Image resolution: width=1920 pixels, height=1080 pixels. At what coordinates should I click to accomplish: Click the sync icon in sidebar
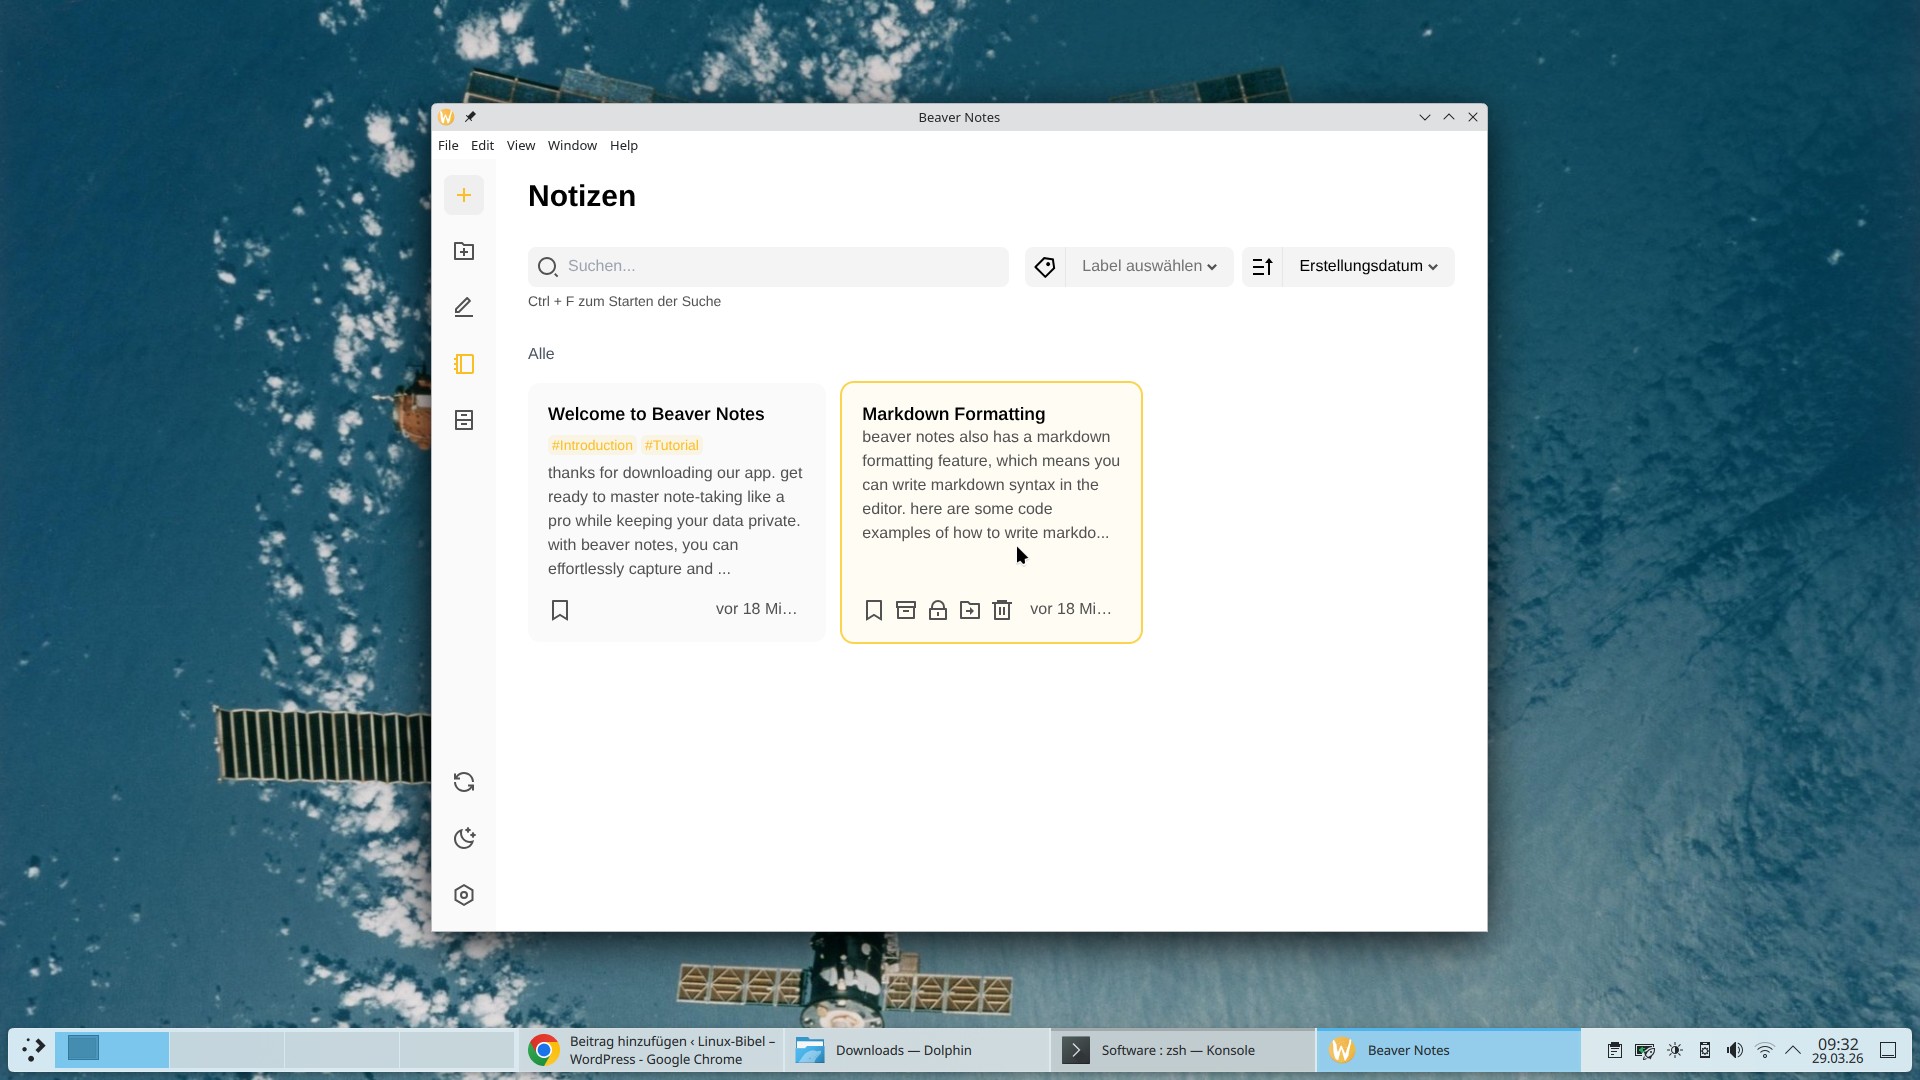click(463, 782)
